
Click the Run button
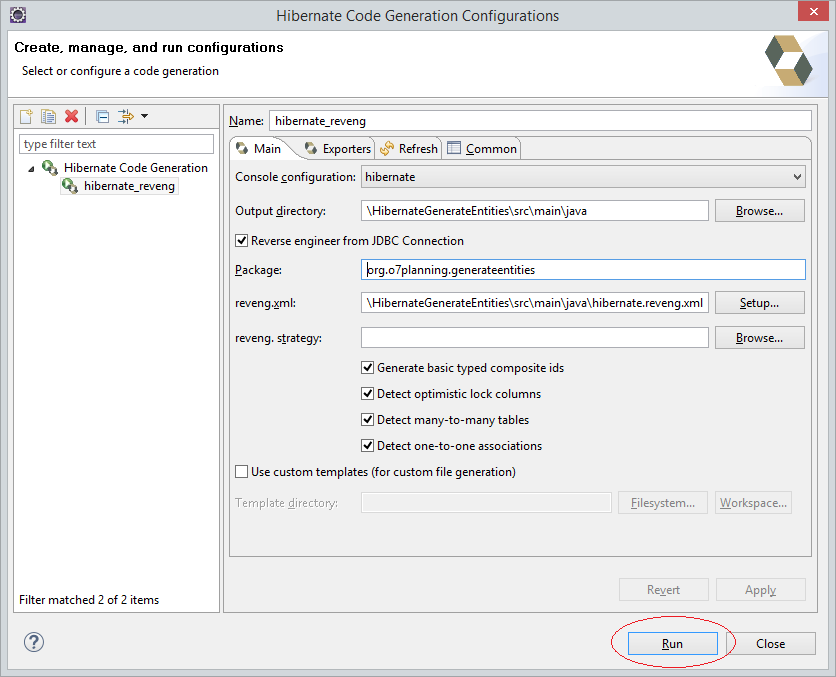[x=672, y=644]
